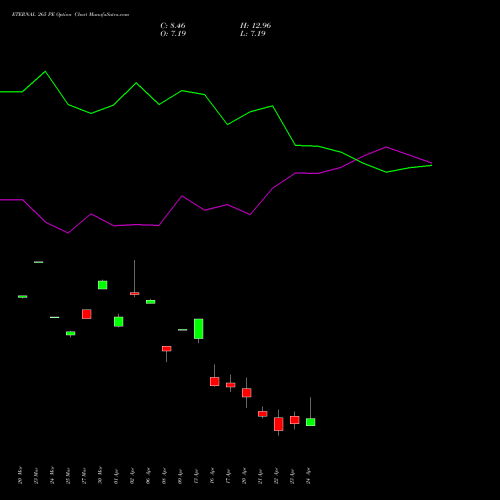
Task: Select the red candlestick above 21 Apr
Action: coord(263,414)
